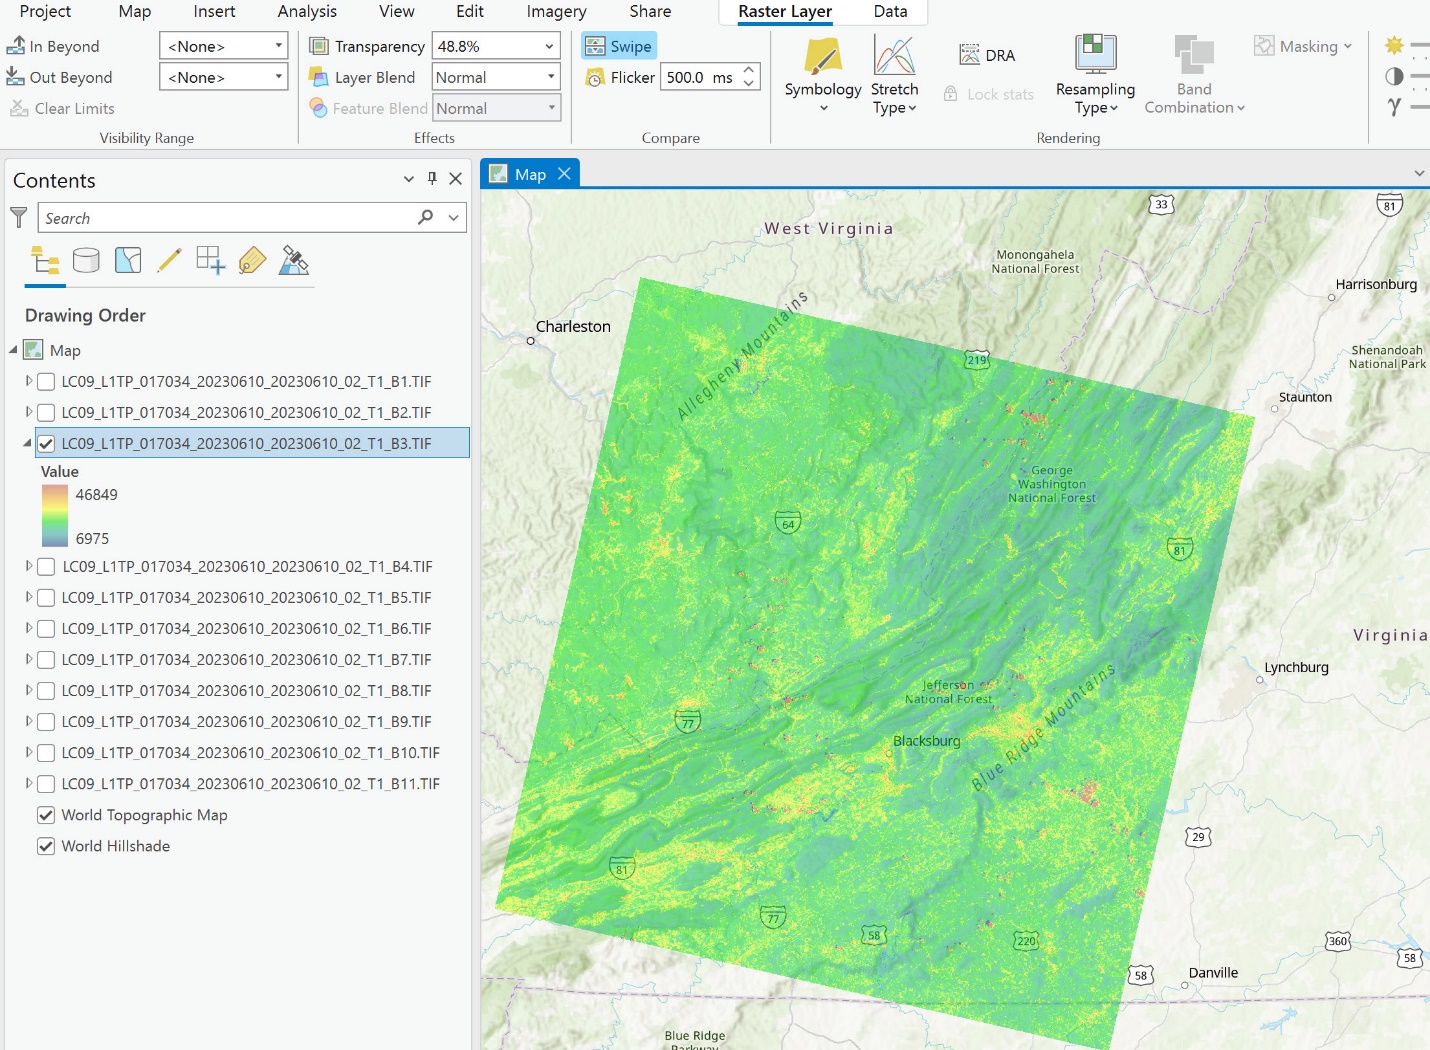Open the map view options chevron
This screenshot has height=1050, width=1430.
pyautogui.click(x=1419, y=174)
